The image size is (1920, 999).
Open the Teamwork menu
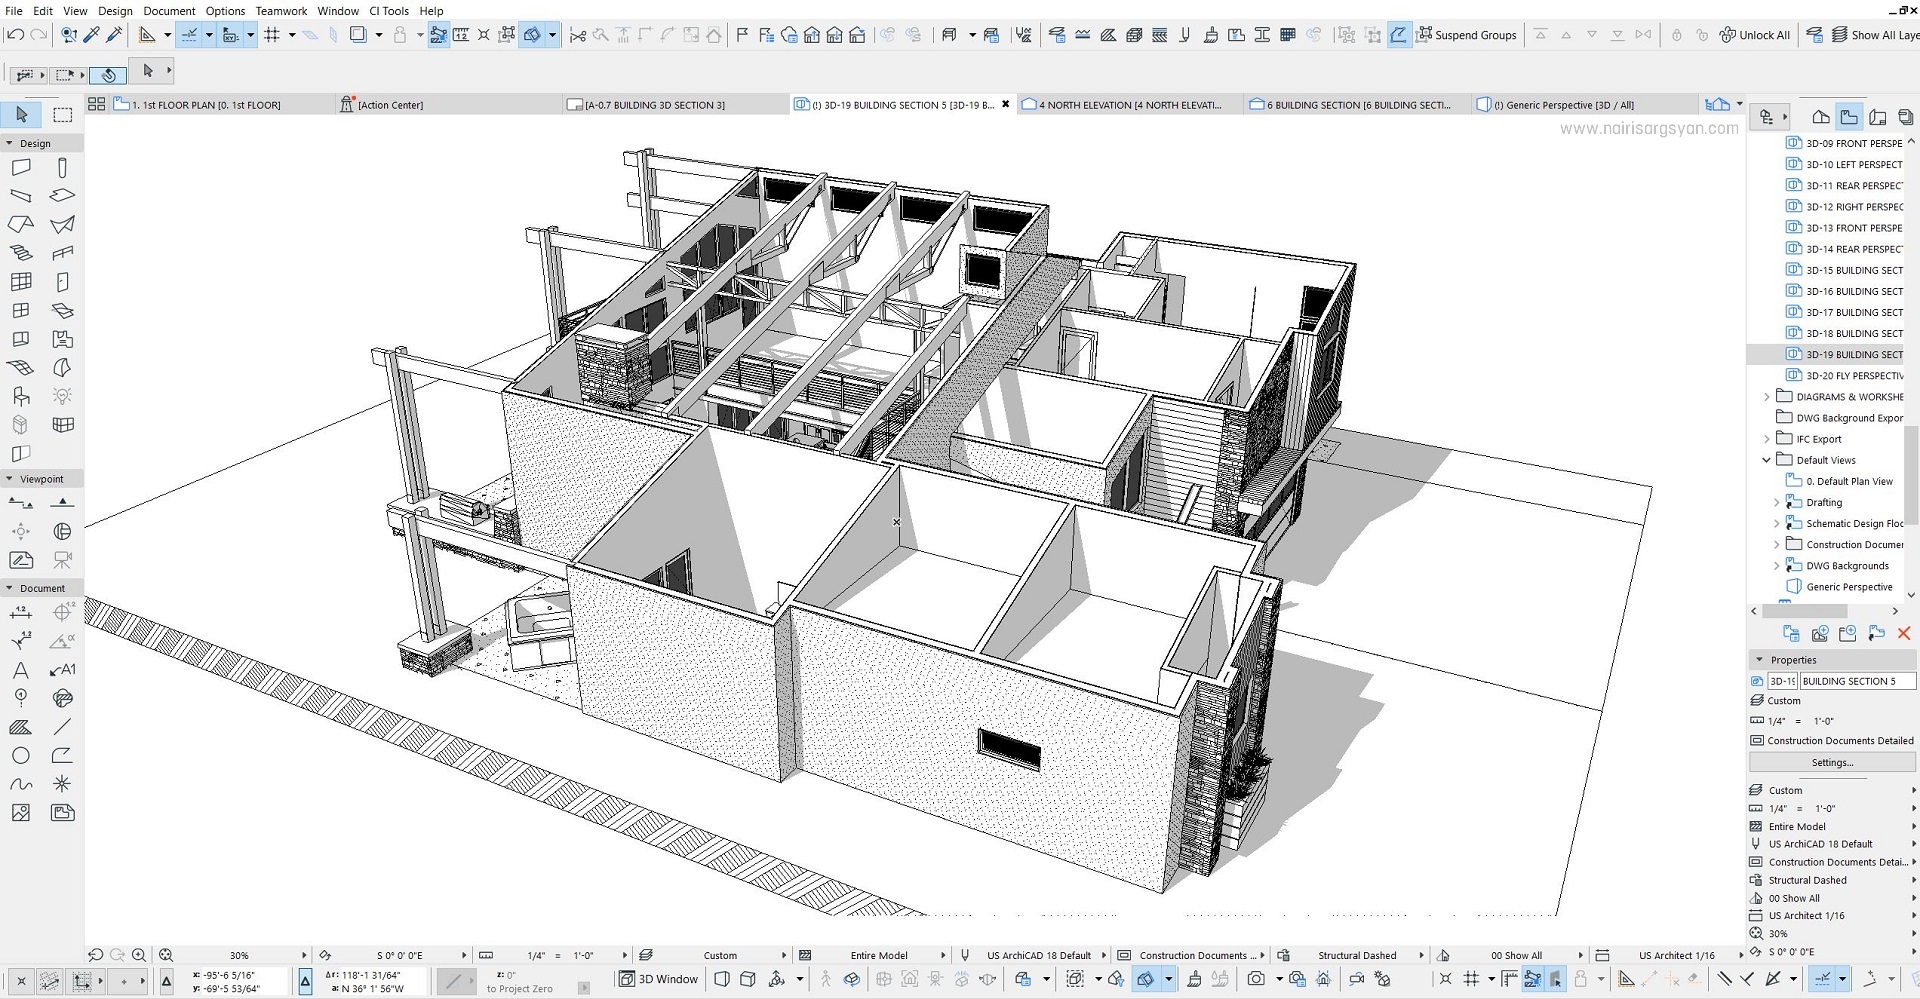281,11
